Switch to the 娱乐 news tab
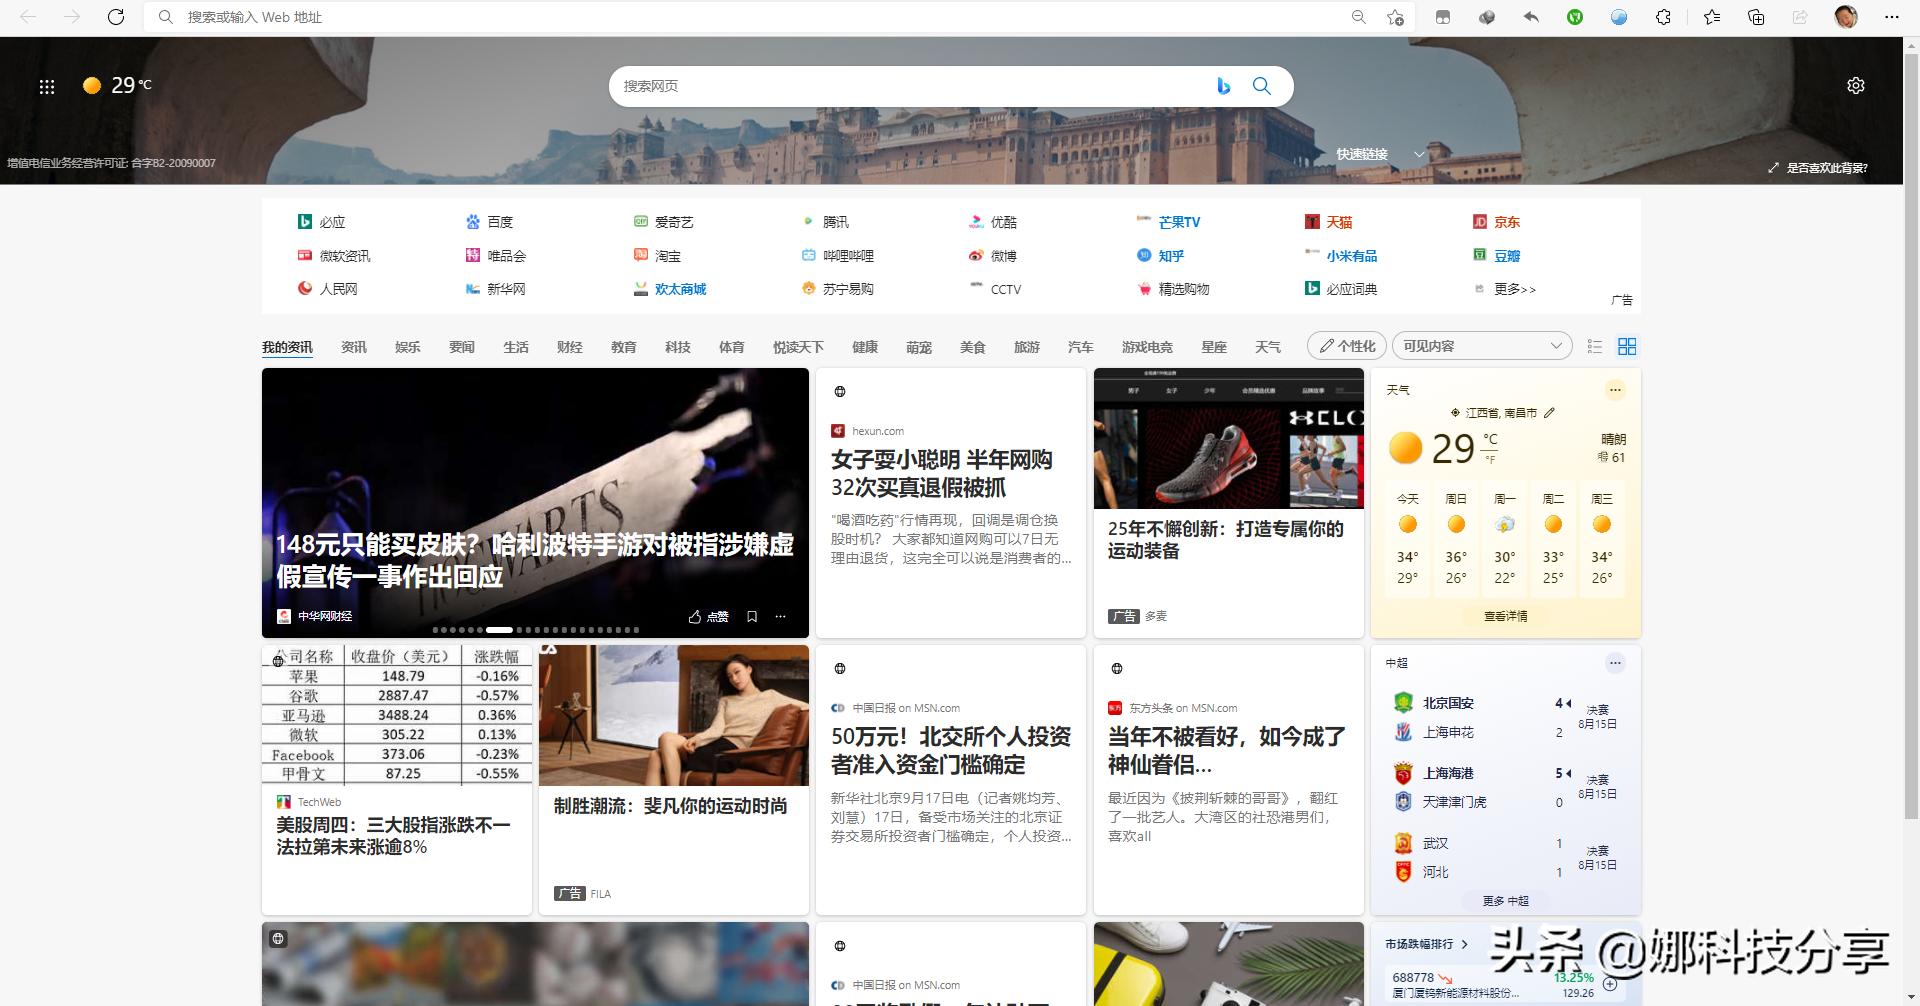Image resolution: width=1920 pixels, height=1006 pixels. [x=407, y=346]
